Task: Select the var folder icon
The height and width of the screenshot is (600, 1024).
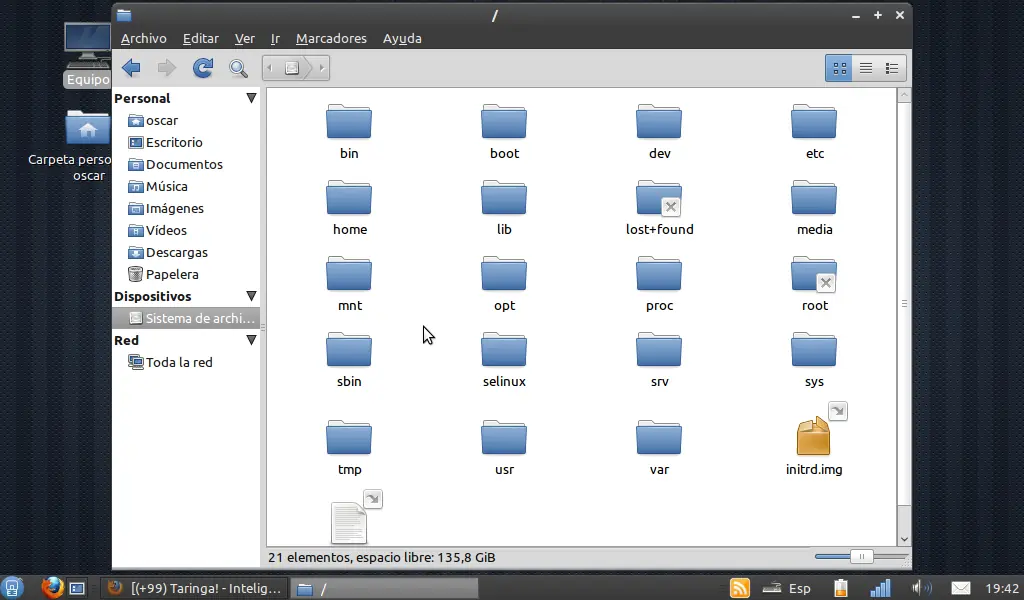Action: 658,438
